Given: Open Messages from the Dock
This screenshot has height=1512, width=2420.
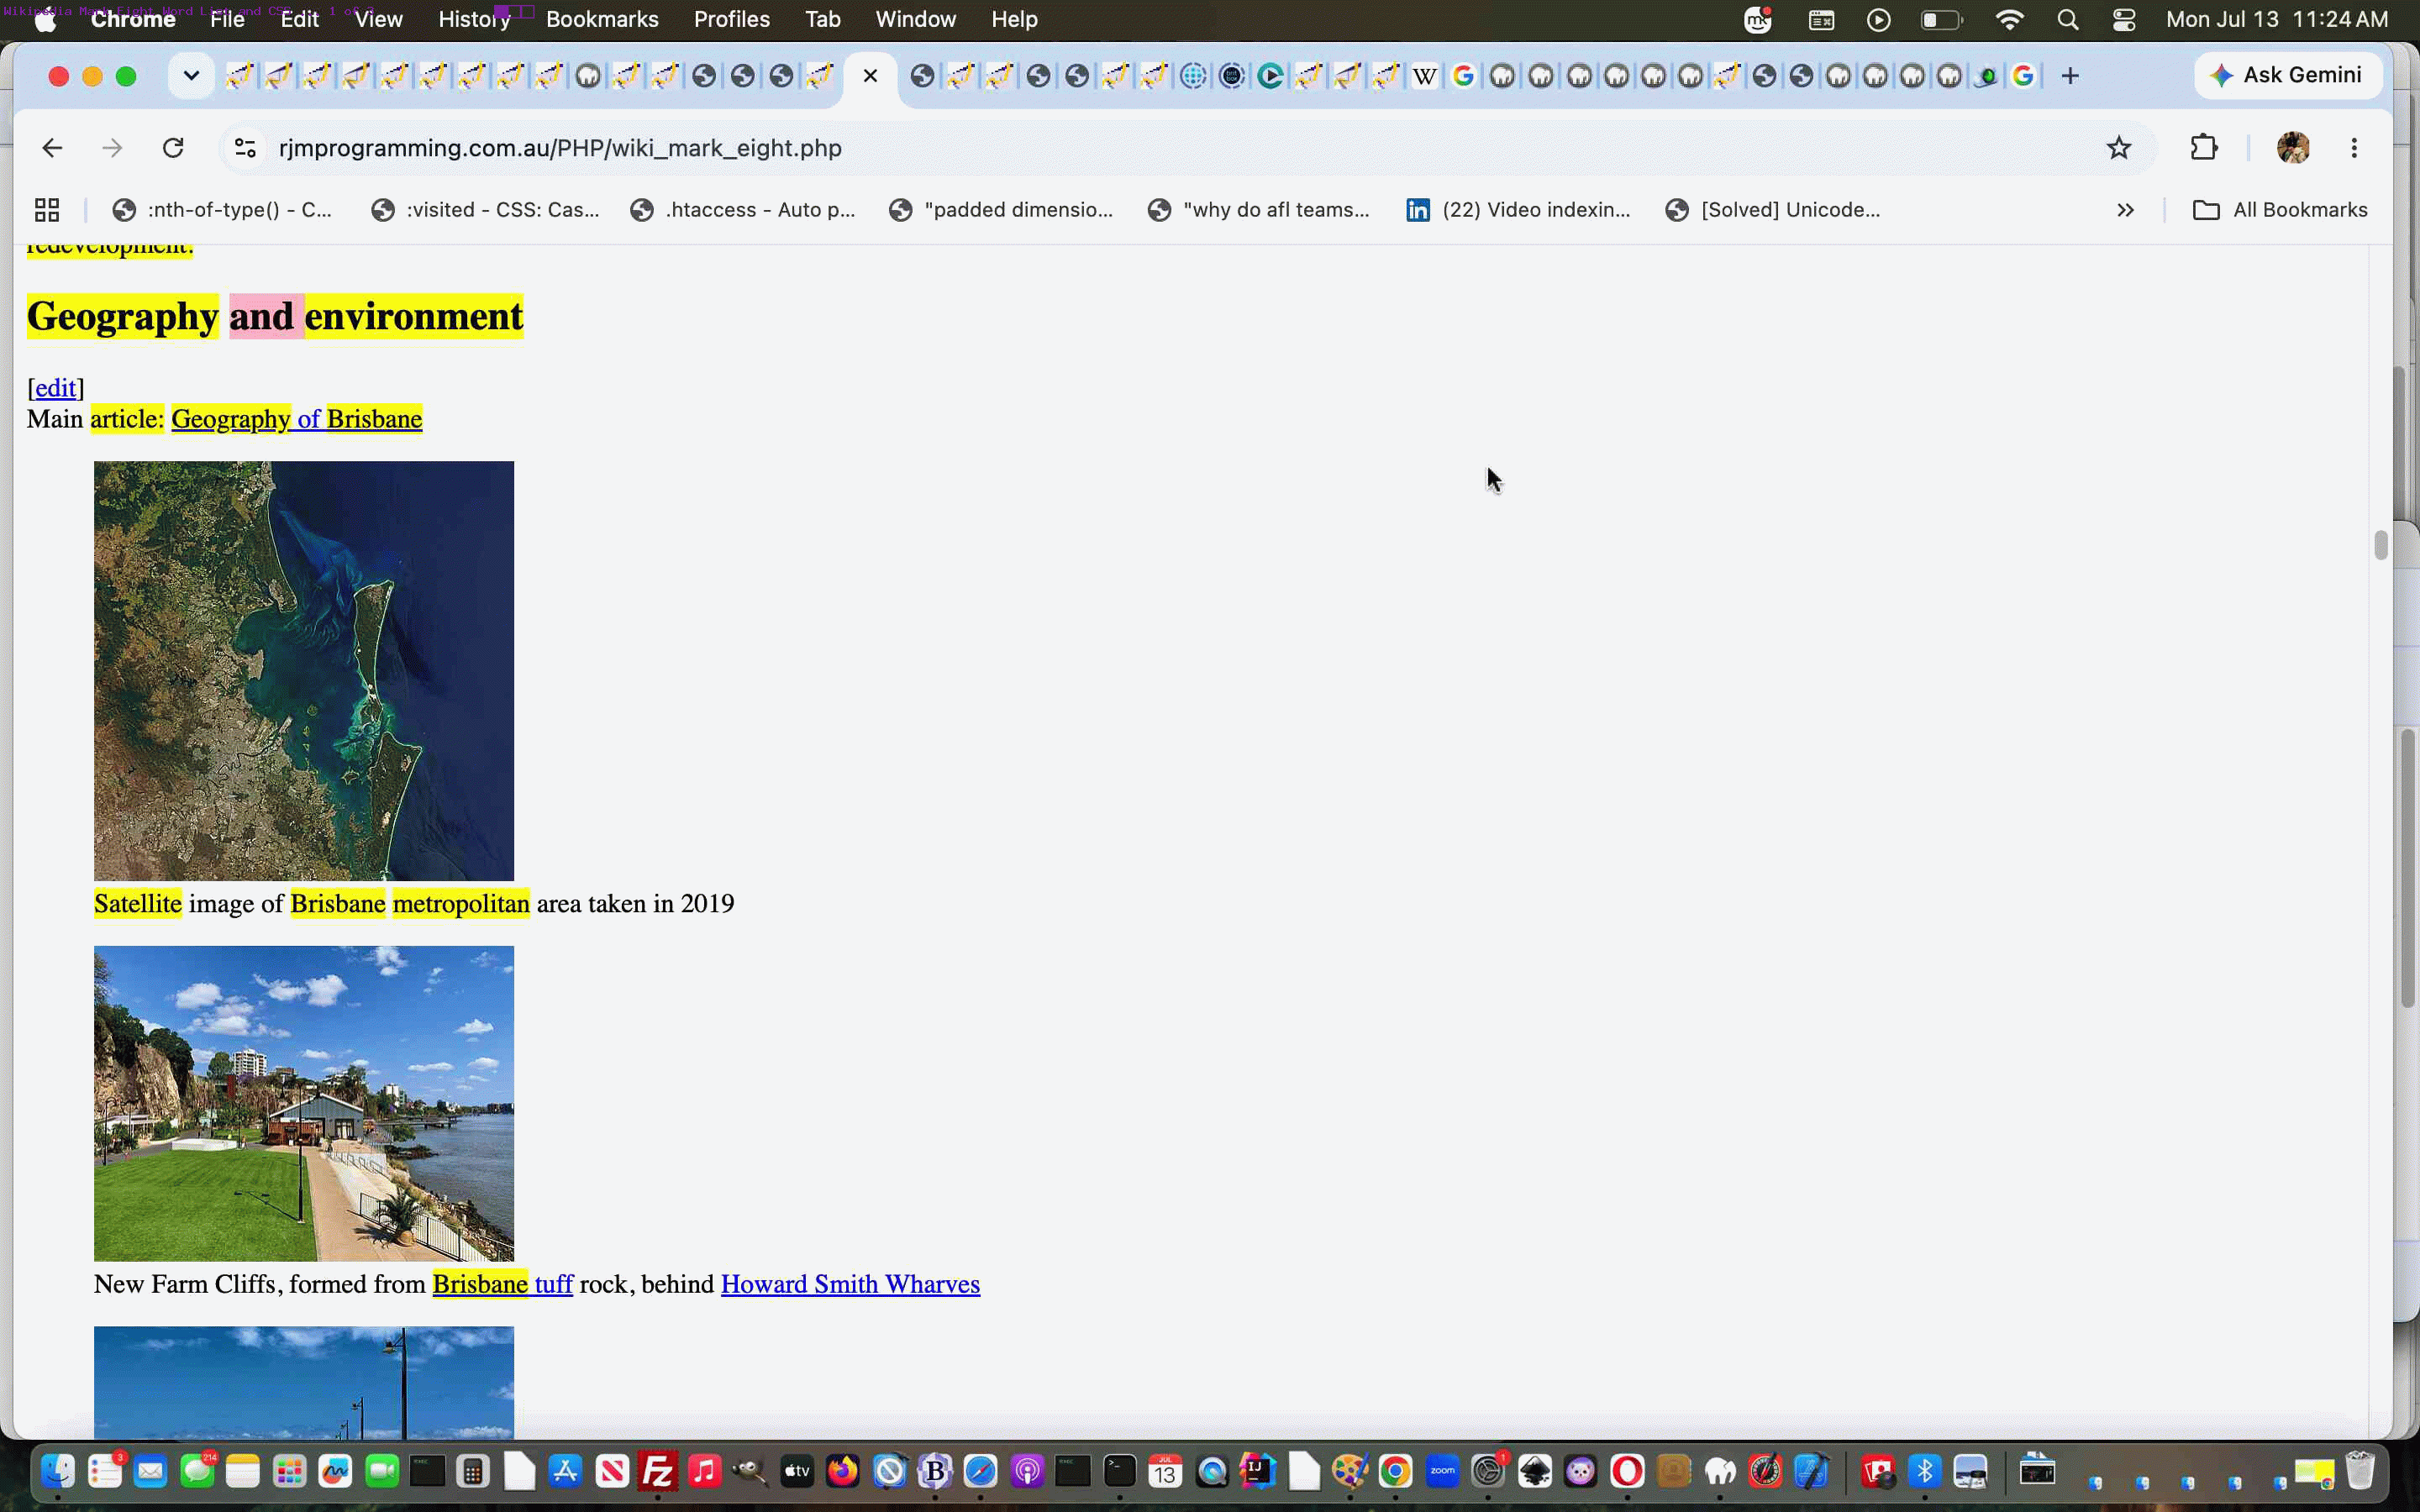Looking at the screenshot, I should click(197, 1471).
